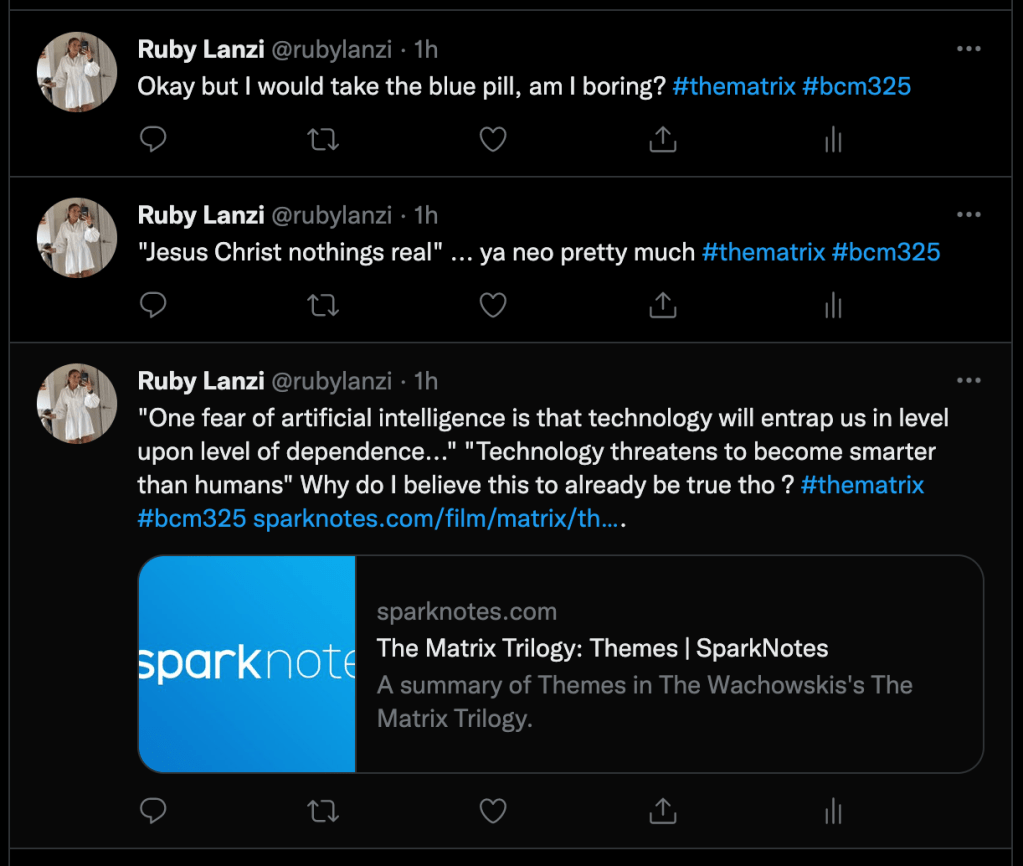Retweet the artificial intelligence tweet

point(322,810)
